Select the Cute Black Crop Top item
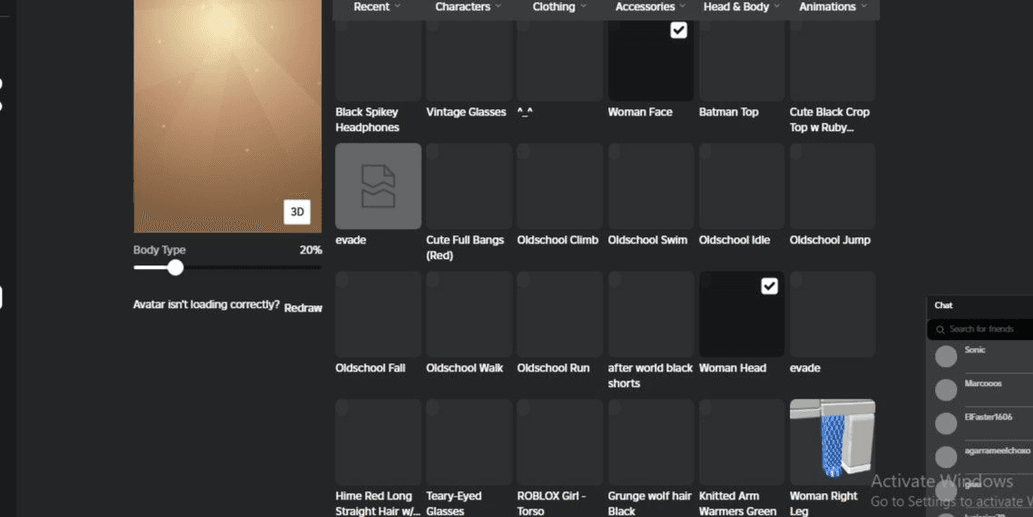 tap(833, 59)
